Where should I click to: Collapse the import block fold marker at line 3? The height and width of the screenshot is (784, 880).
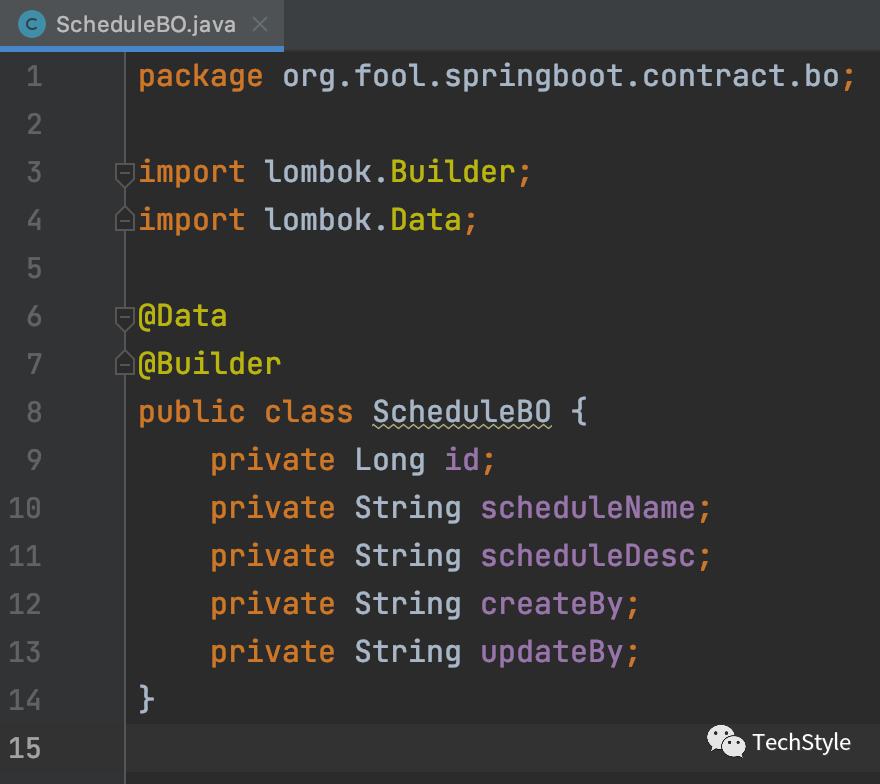(x=125, y=173)
